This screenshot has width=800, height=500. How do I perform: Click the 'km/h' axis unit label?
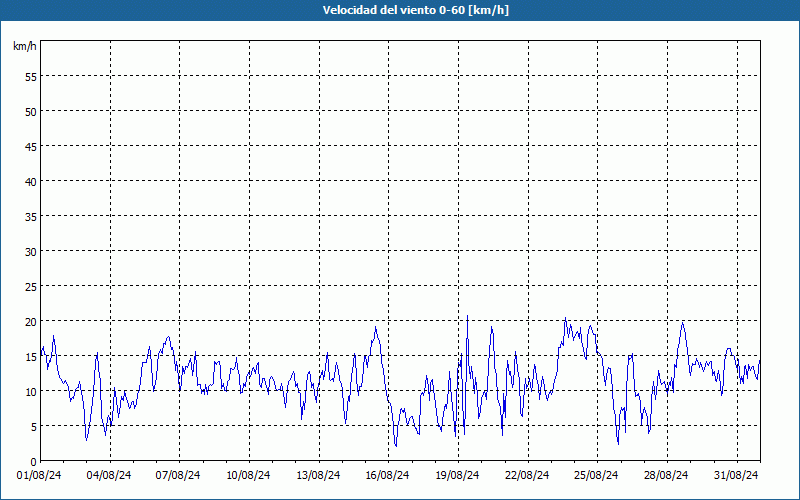pyautogui.click(x=24, y=46)
